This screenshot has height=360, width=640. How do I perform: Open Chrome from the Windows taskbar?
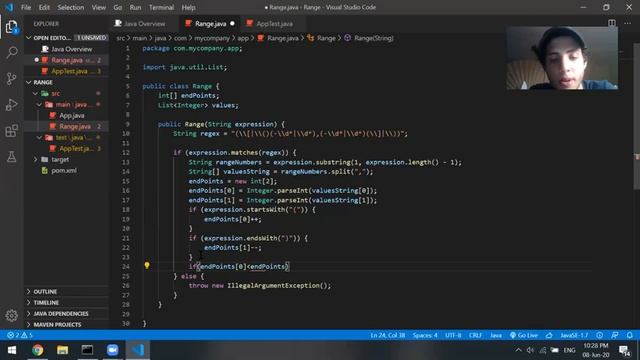point(38,350)
